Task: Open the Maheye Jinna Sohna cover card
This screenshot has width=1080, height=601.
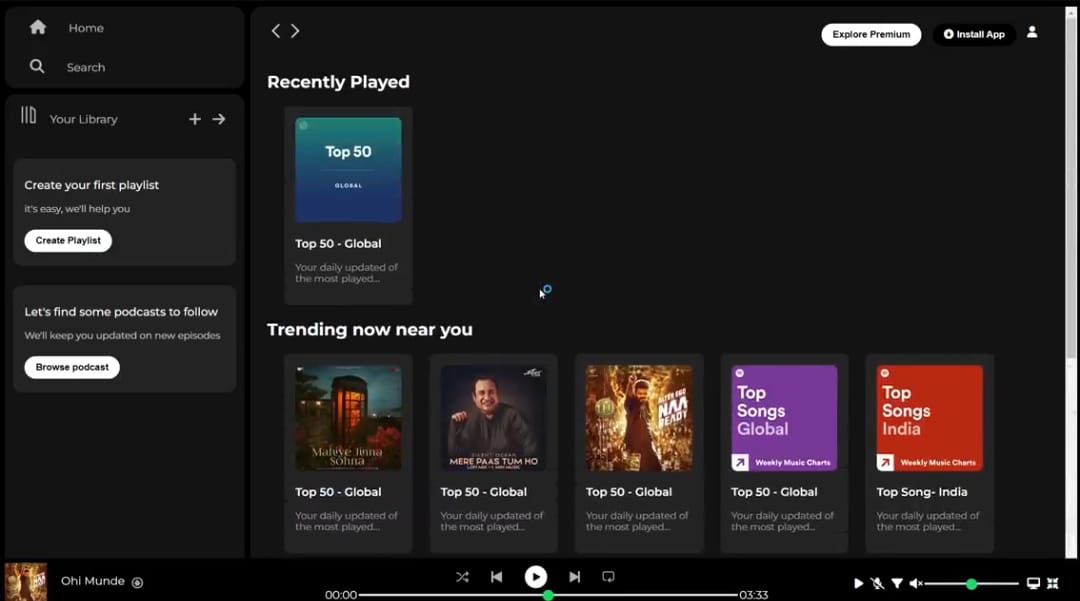Action: point(349,418)
